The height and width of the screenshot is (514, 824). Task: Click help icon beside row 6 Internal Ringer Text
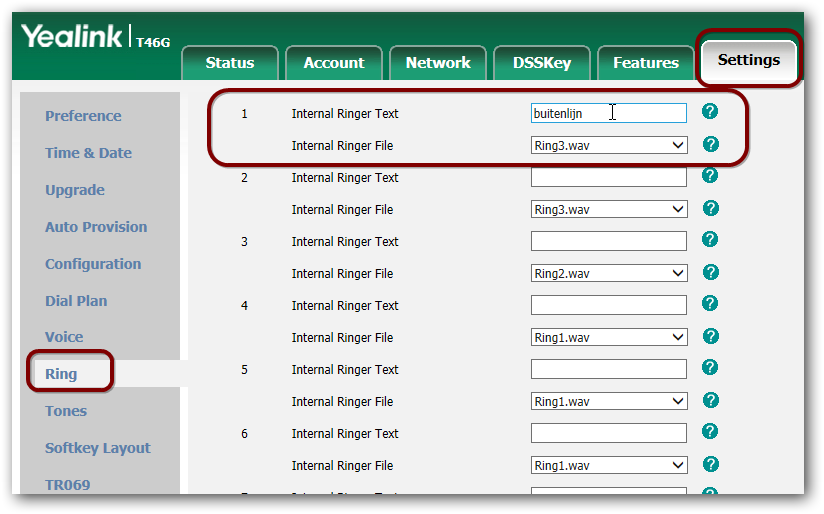(710, 432)
